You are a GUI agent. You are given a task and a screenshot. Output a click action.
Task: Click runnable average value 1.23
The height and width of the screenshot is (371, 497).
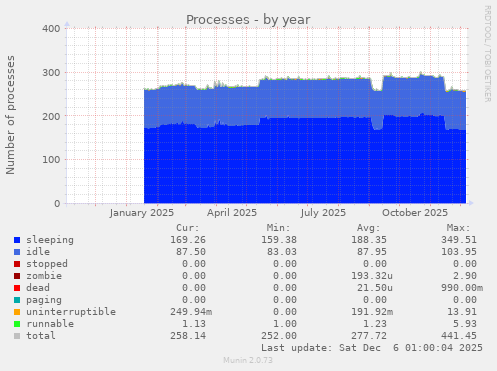(375, 324)
